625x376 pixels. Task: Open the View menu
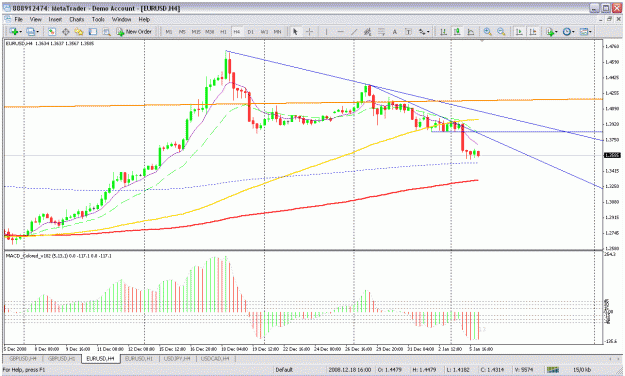pos(35,19)
